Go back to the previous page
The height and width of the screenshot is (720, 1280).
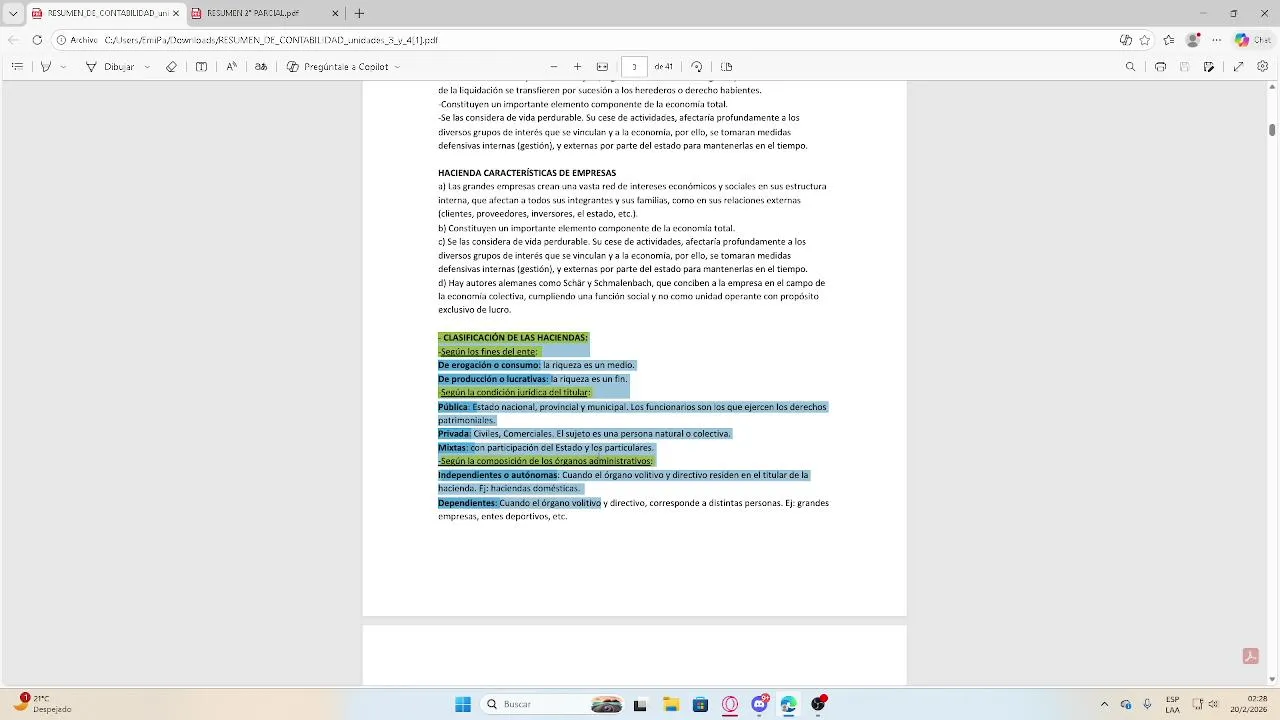coord(12,40)
